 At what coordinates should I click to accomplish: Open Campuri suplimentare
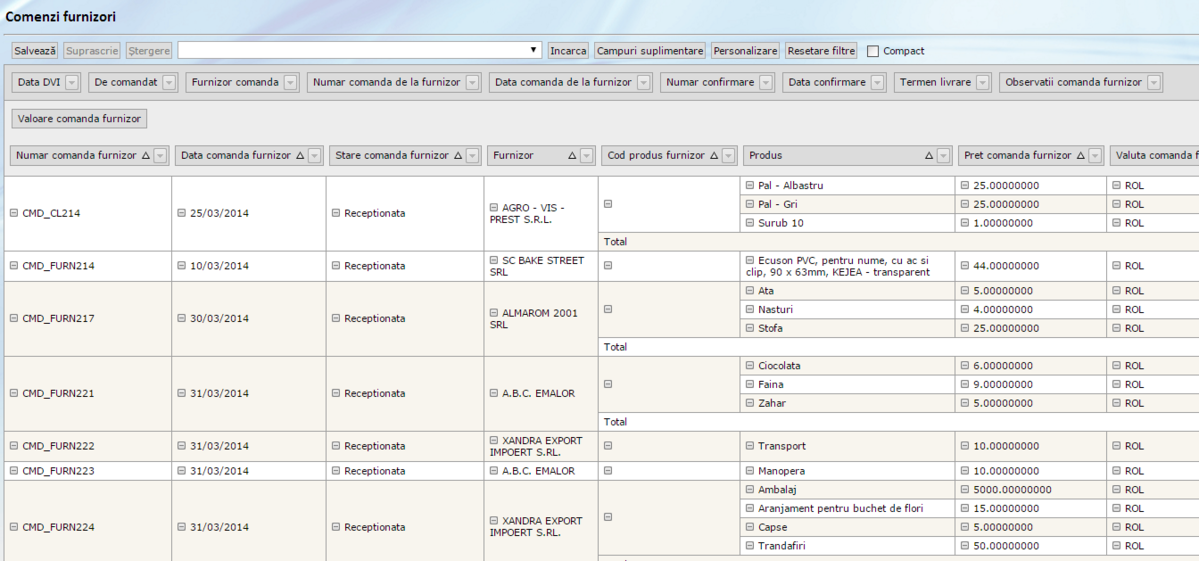[650, 50]
